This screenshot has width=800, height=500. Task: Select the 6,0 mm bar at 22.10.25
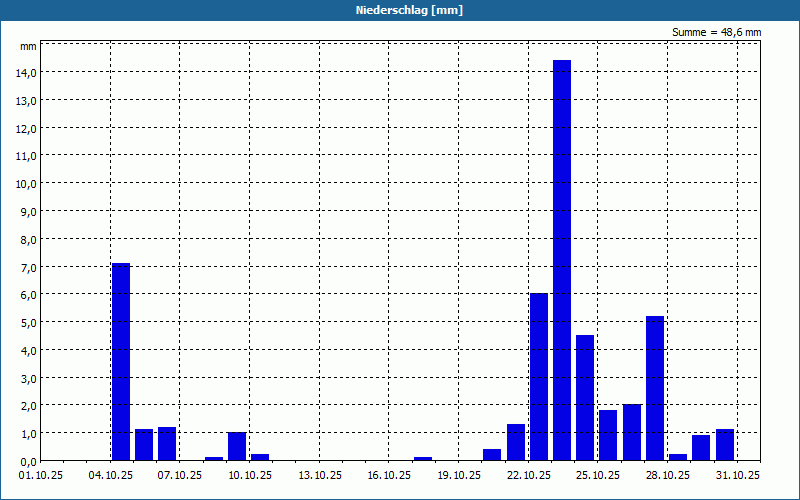click(x=539, y=377)
